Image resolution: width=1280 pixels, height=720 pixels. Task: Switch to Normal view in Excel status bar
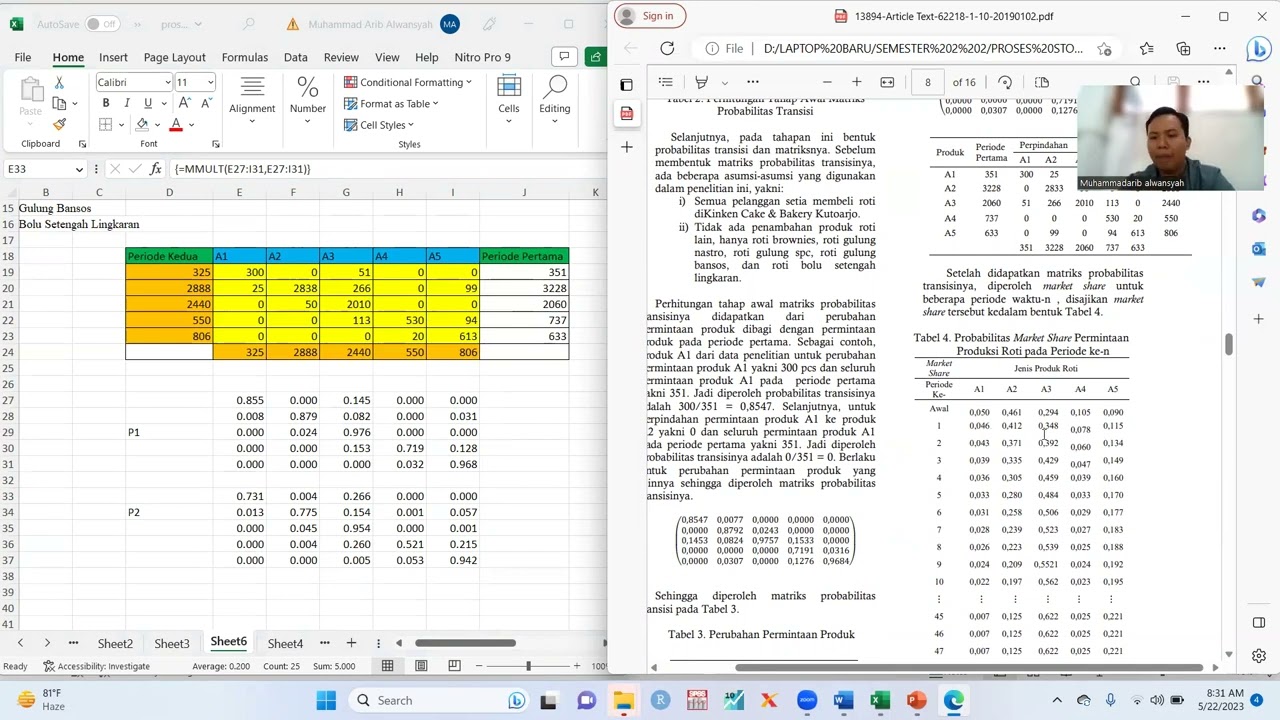coord(387,666)
